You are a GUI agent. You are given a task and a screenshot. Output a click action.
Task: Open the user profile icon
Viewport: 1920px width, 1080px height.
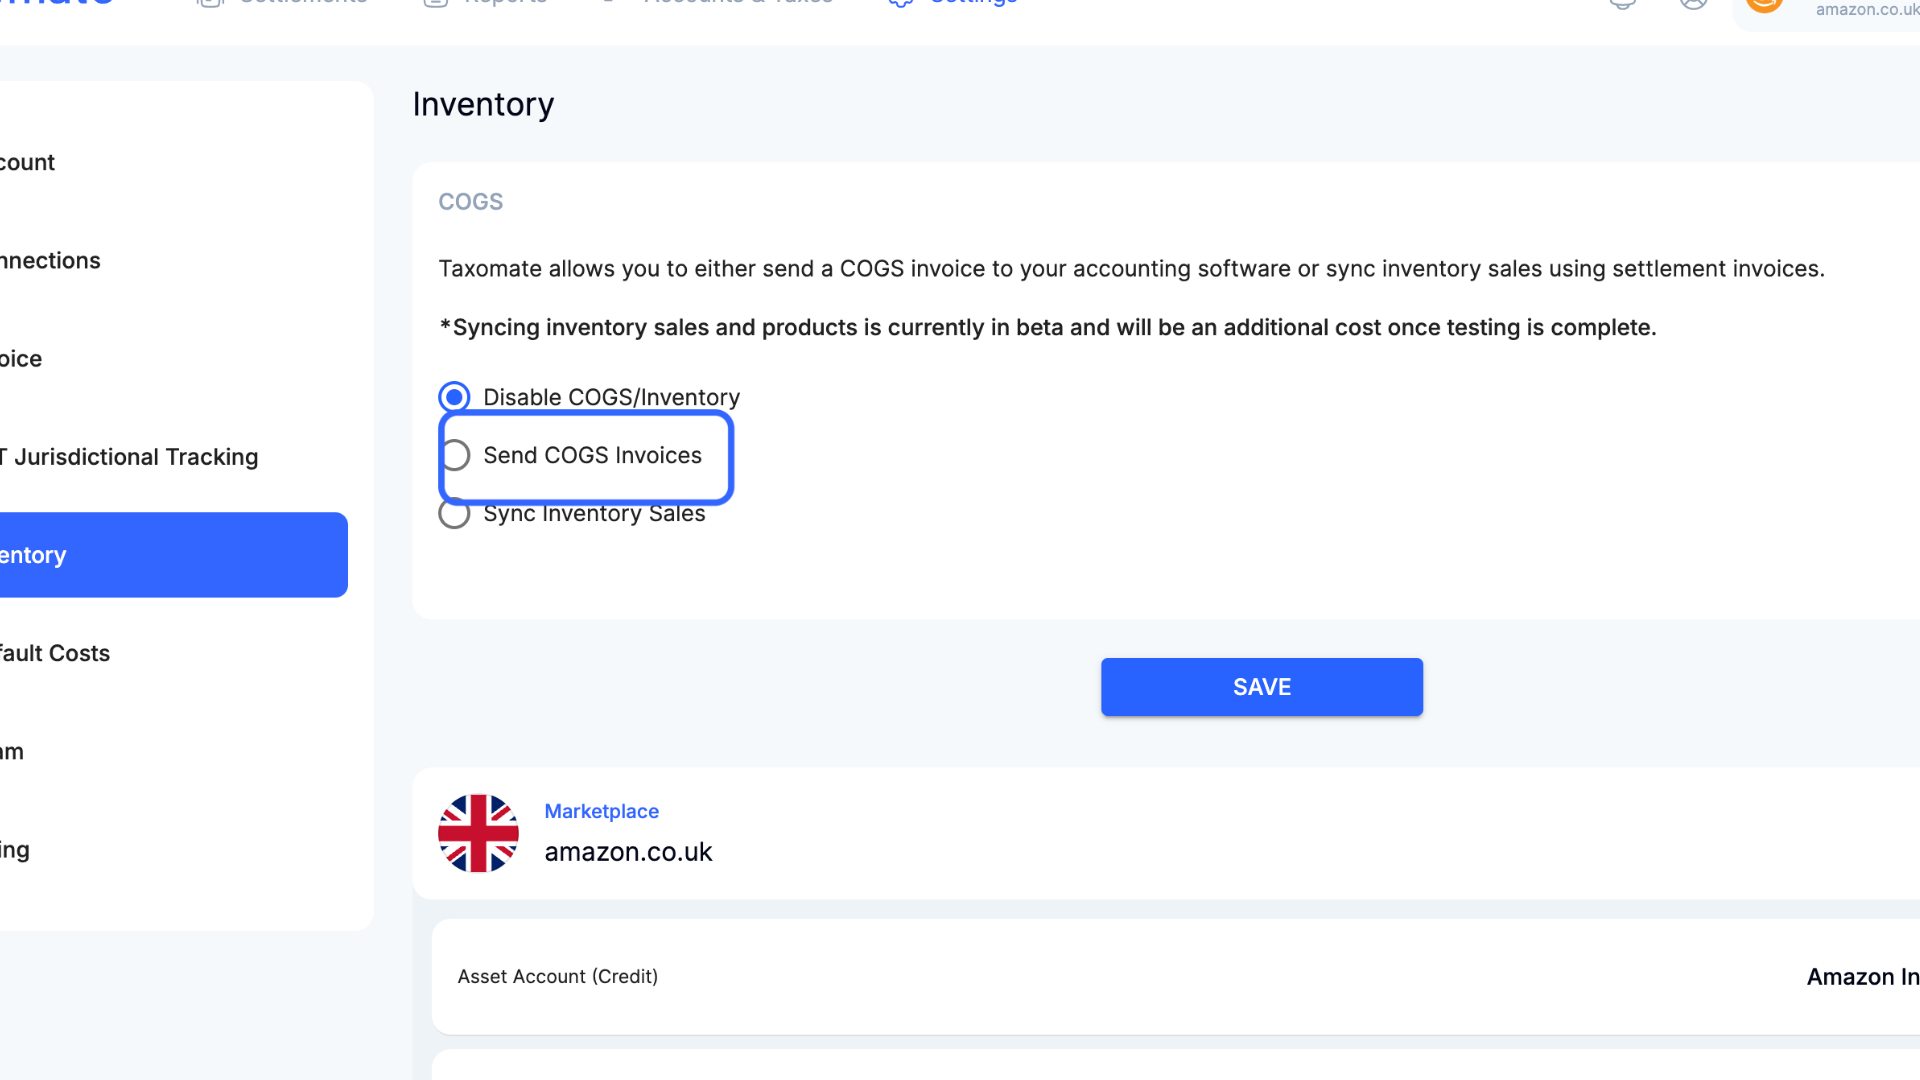1693,3
